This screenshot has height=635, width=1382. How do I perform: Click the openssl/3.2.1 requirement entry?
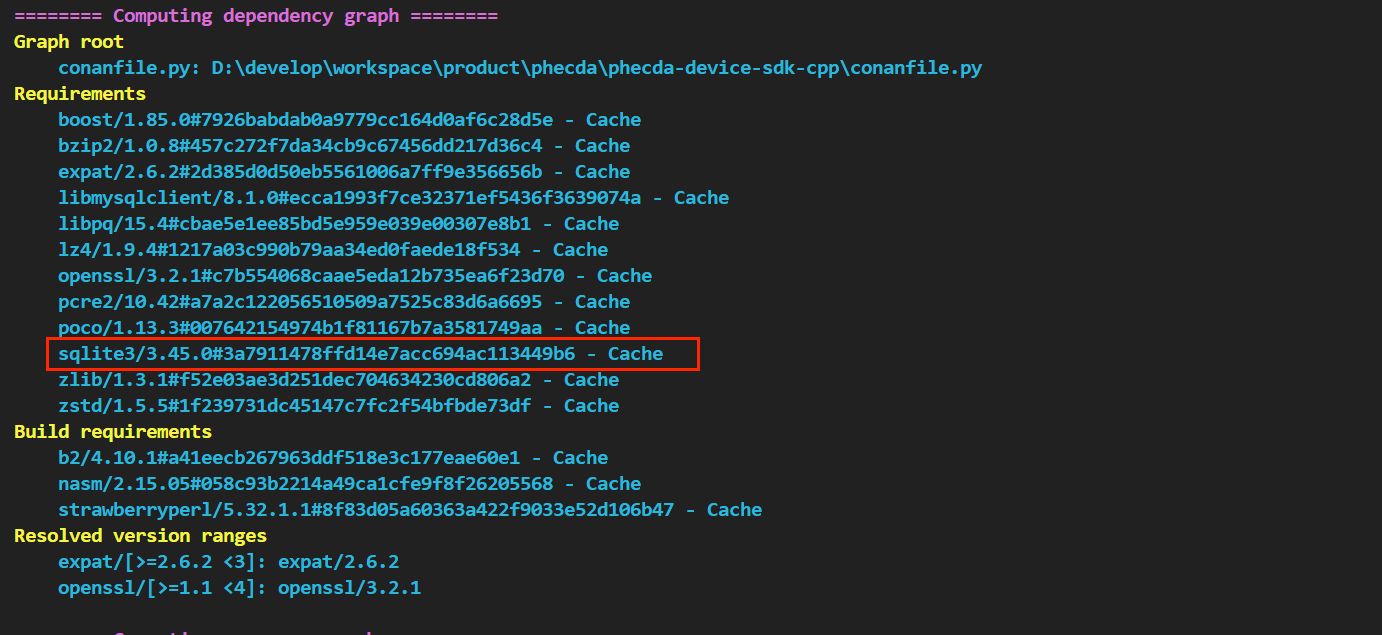(355, 276)
